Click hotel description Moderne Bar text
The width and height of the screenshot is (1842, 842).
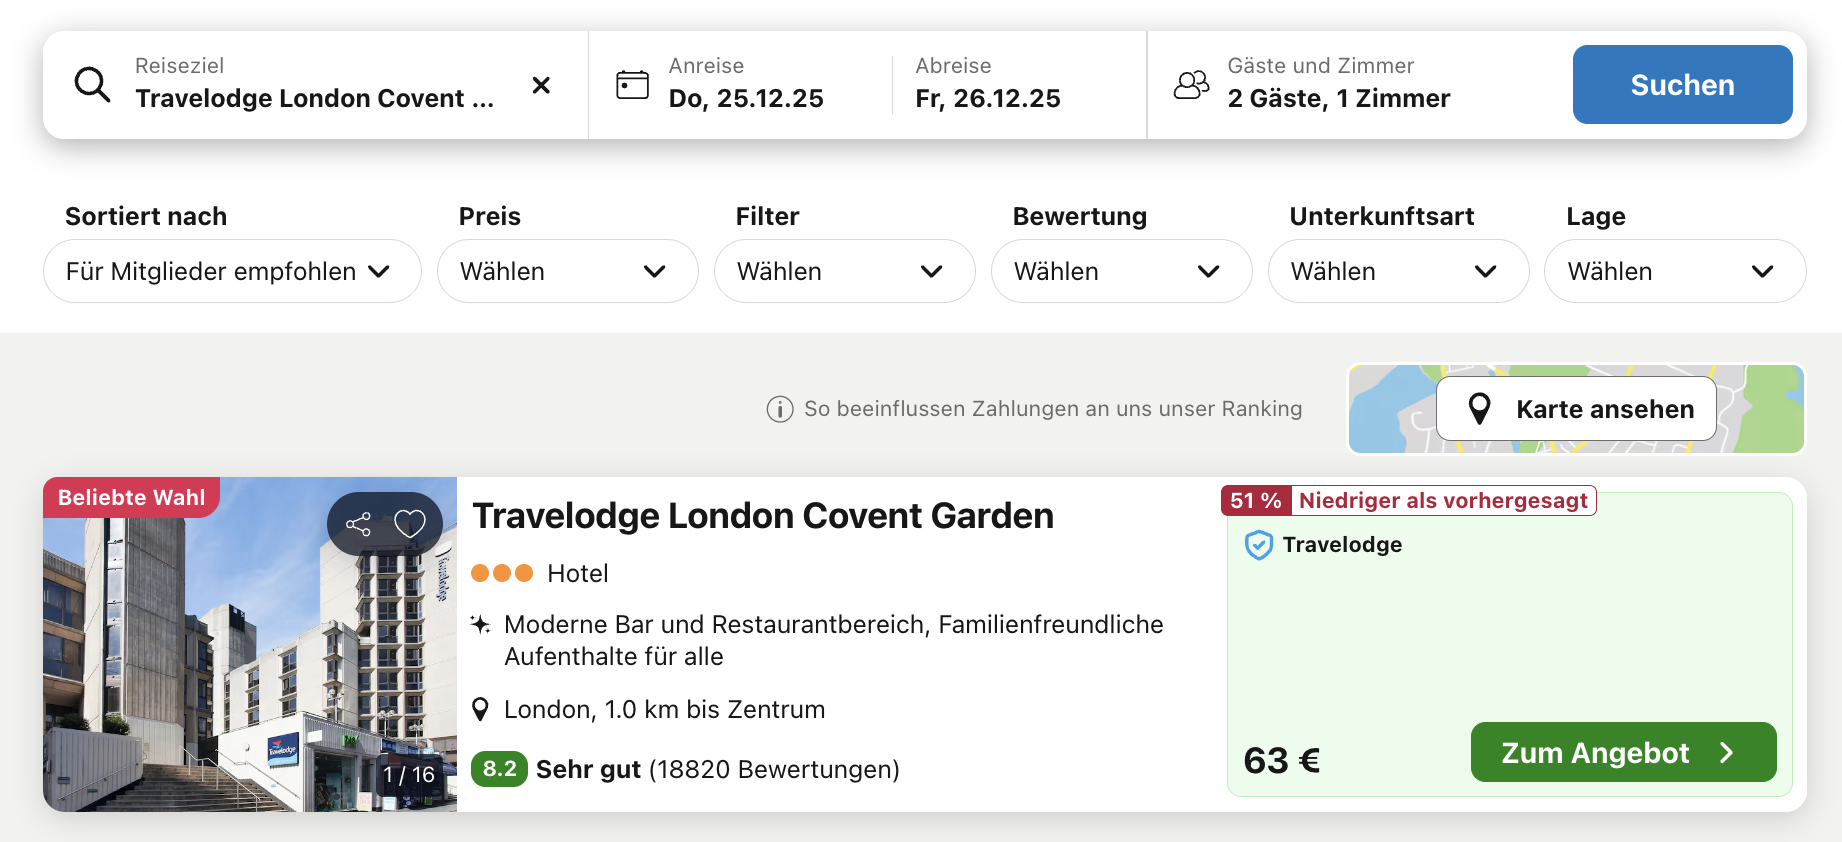tap(833, 640)
